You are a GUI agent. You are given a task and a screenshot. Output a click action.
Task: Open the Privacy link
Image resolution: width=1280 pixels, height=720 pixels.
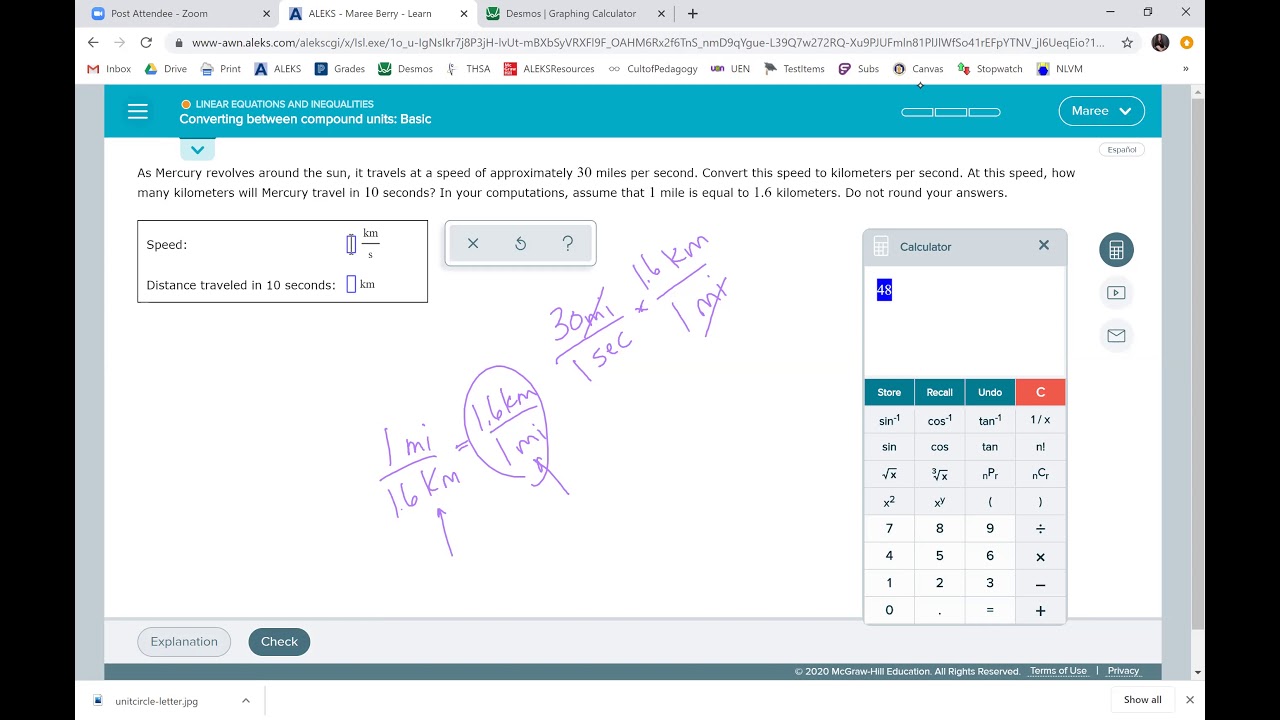[1123, 671]
